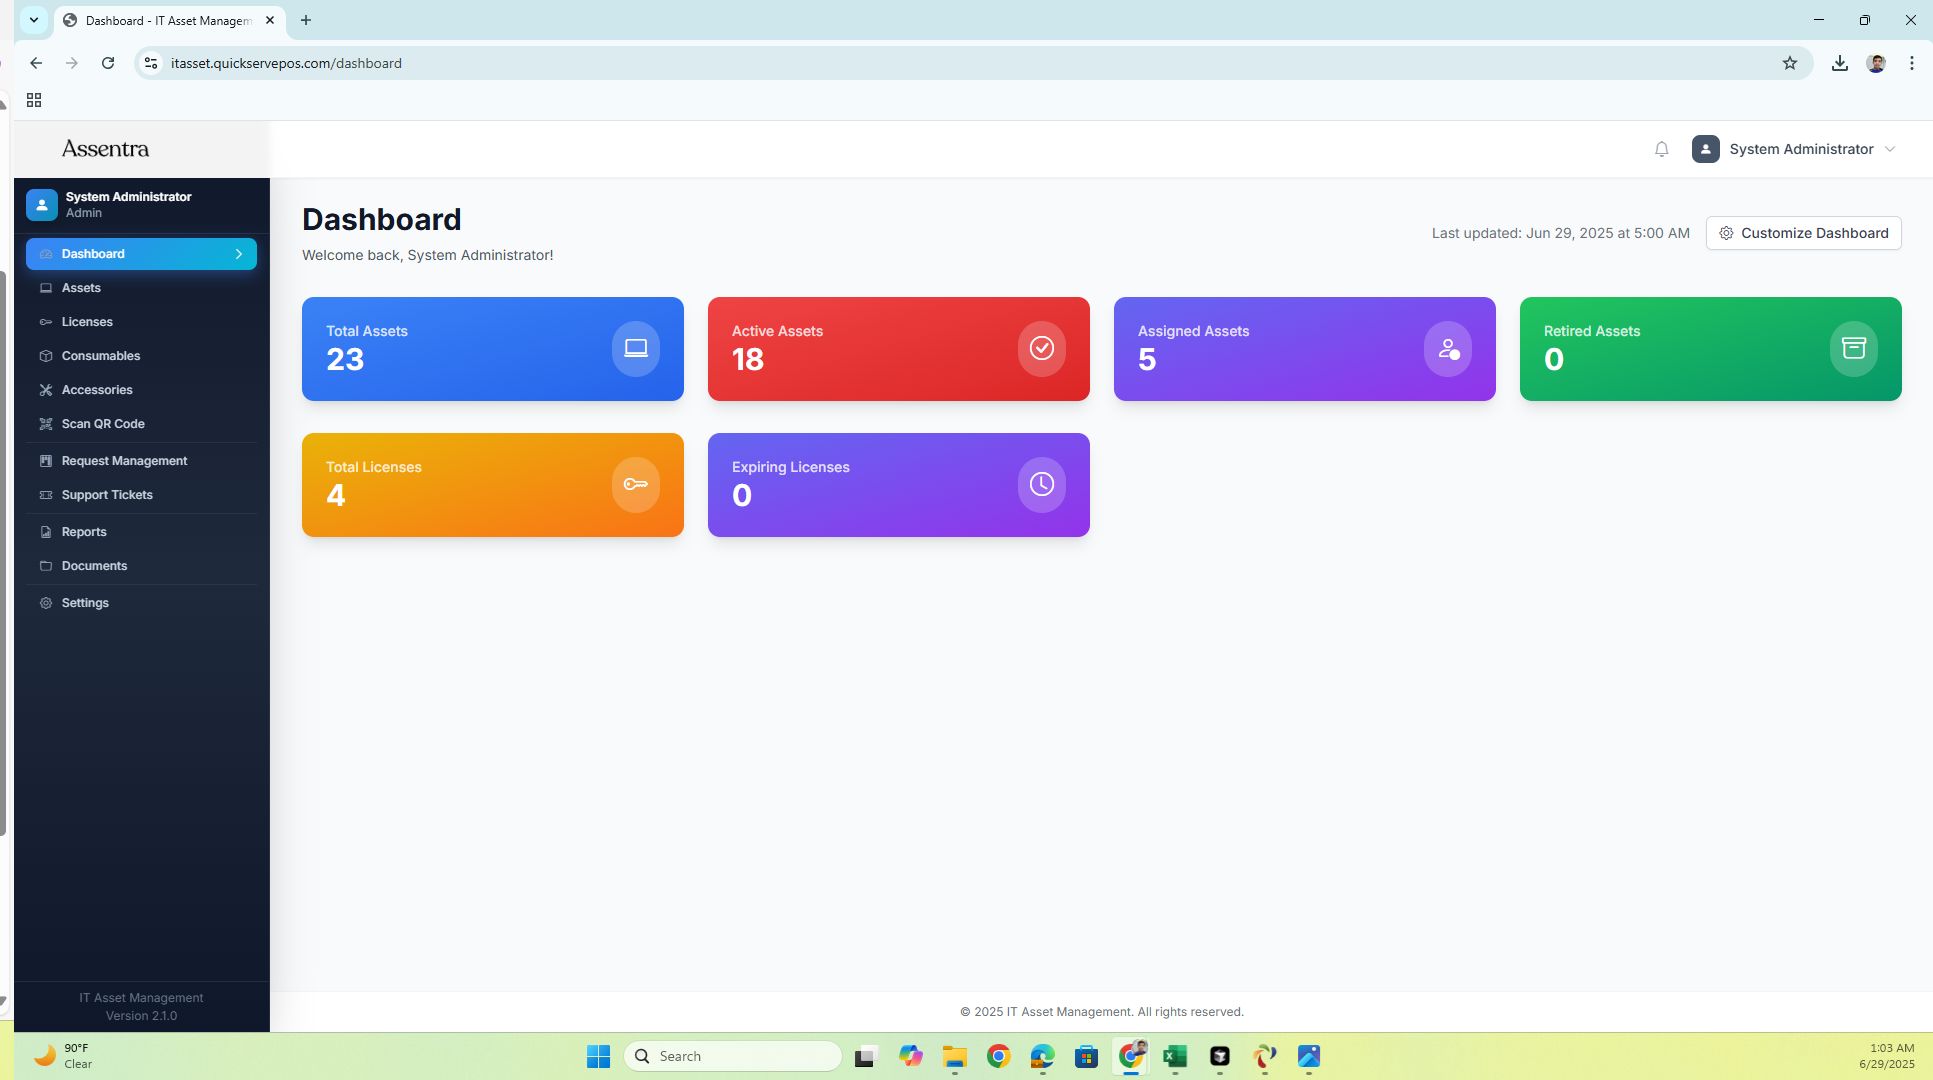Screen dimensions: 1933x1080
Task: Click the archive box icon in the Retired Assets card
Action: 1853,348
